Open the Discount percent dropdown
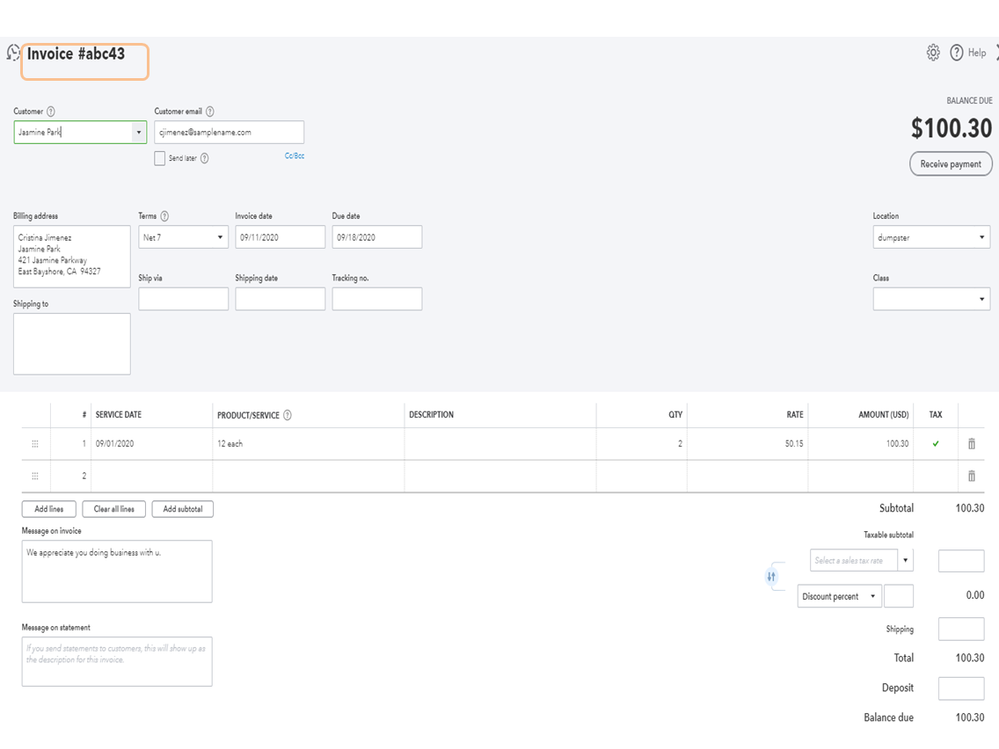Image resolution: width=999 pixels, height=749 pixels. 873,597
